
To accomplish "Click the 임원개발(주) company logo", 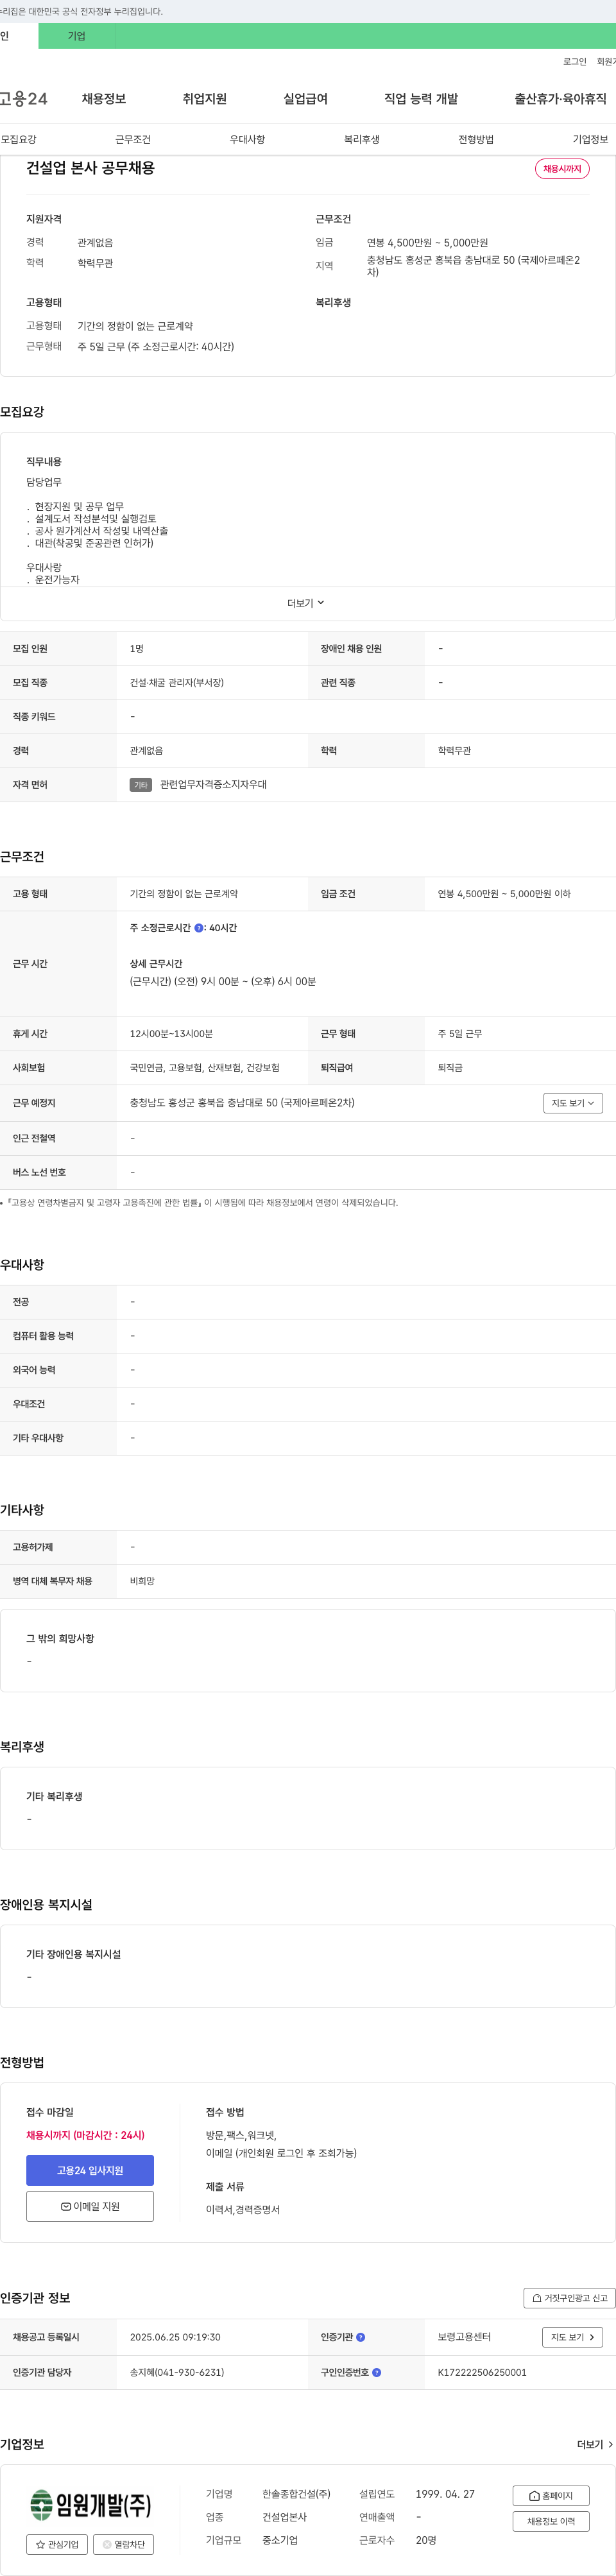I will [90, 2504].
